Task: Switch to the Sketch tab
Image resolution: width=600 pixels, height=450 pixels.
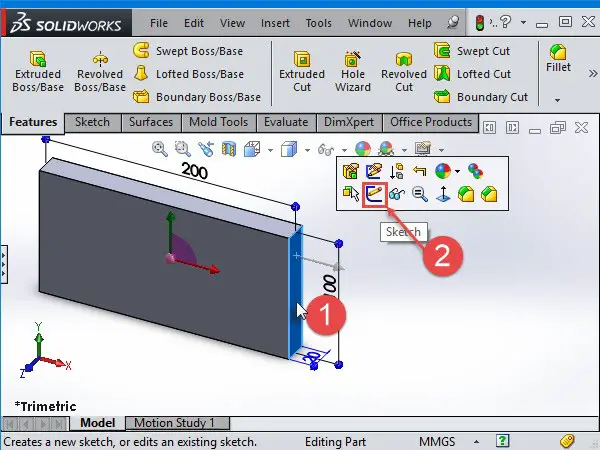Action: click(92, 122)
